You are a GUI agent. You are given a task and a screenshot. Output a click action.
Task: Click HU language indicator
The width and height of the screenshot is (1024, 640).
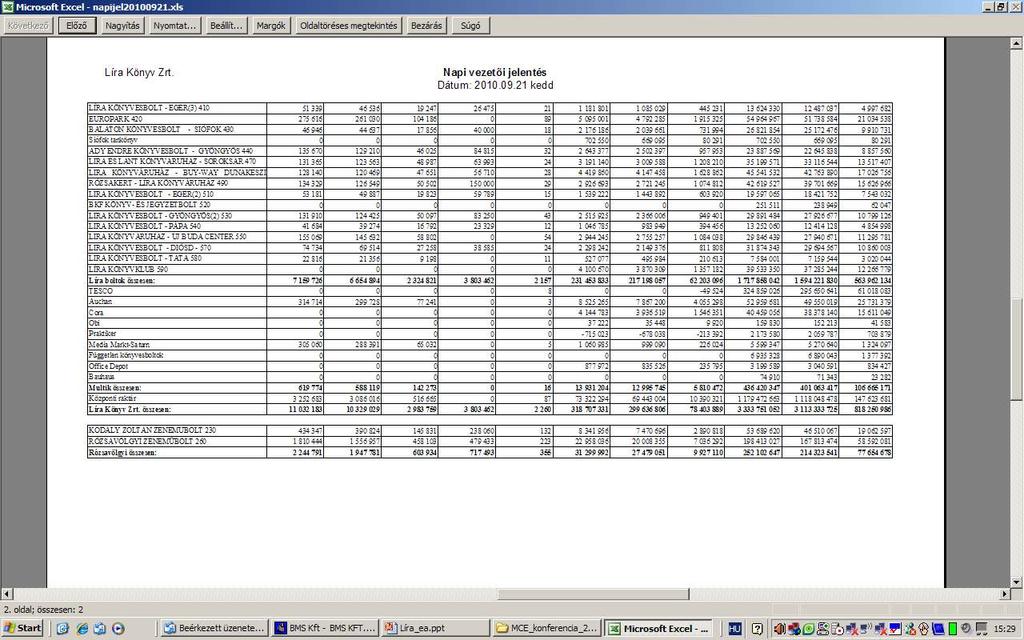point(735,629)
